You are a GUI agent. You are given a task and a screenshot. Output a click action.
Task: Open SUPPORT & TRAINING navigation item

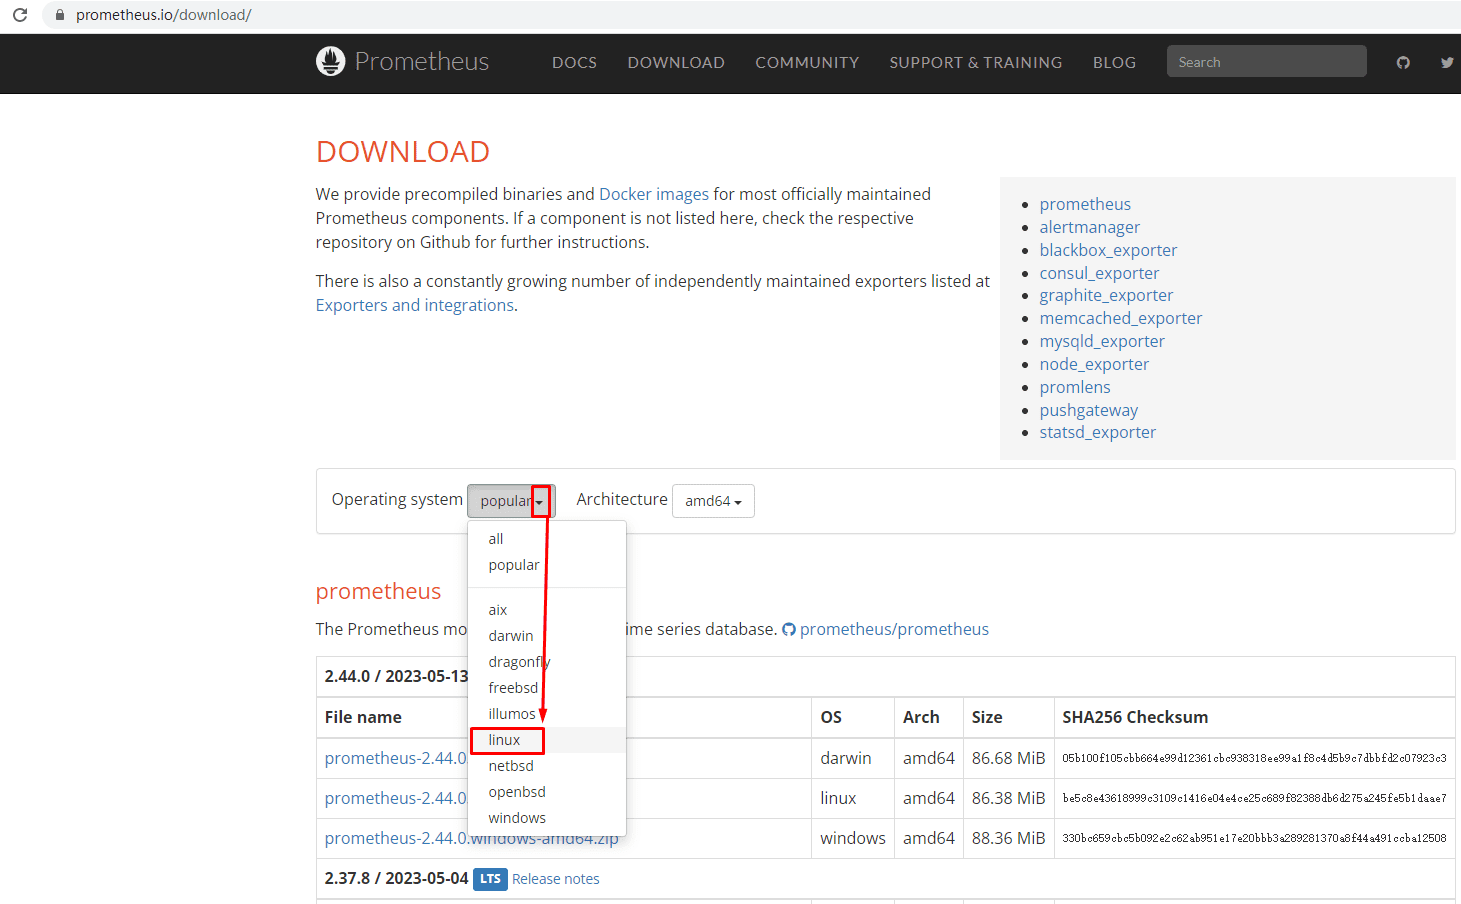click(976, 62)
